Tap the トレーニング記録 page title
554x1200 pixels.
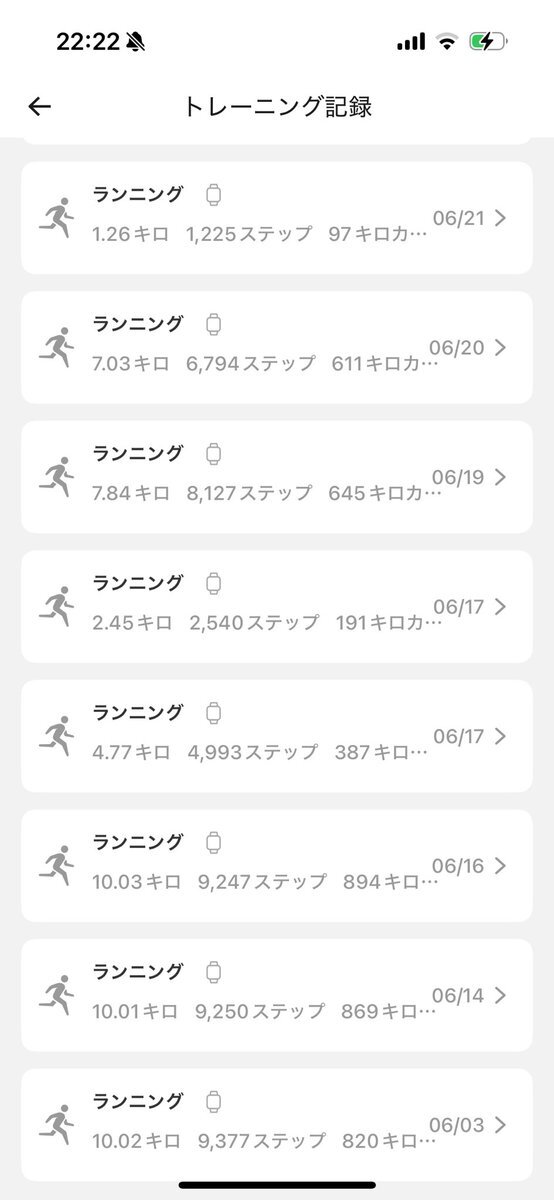coord(277,107)
